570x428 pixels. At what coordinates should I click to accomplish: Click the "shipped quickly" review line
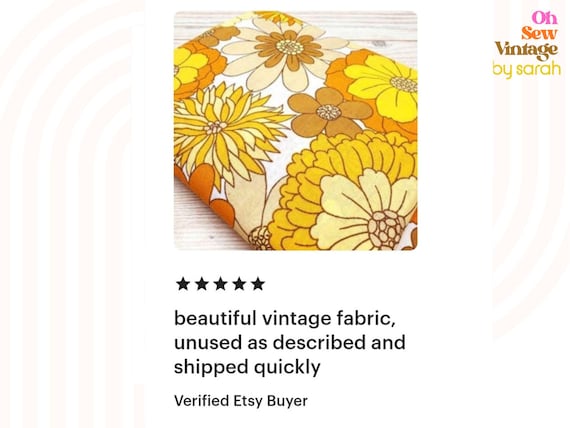(247, 367)
